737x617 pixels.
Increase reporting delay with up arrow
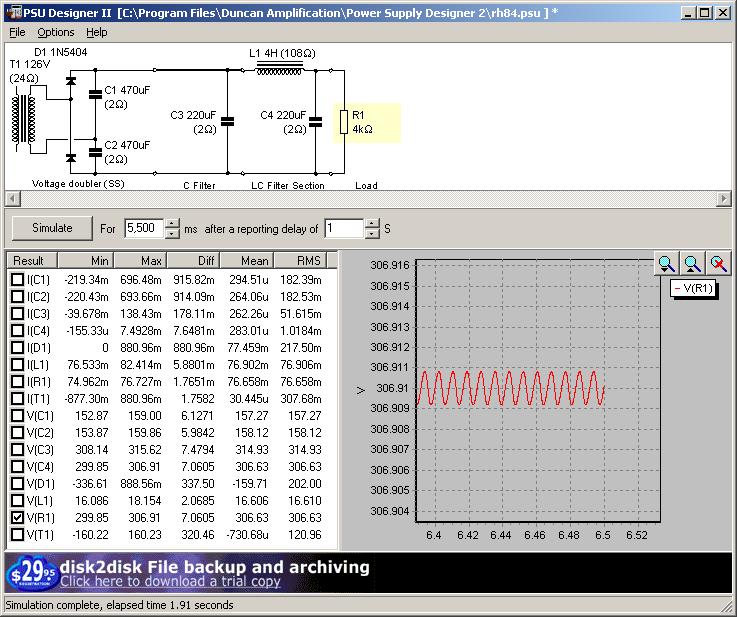372,223
